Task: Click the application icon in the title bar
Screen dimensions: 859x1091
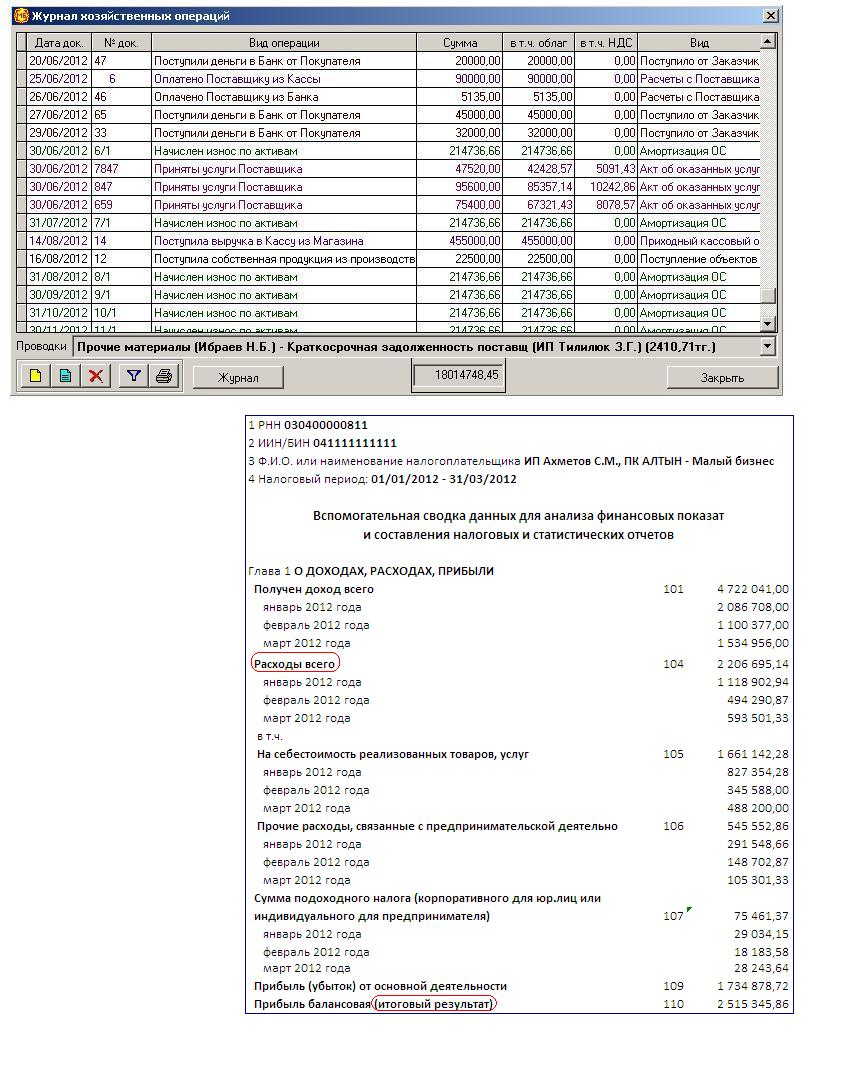Action: tap(22, 15)
